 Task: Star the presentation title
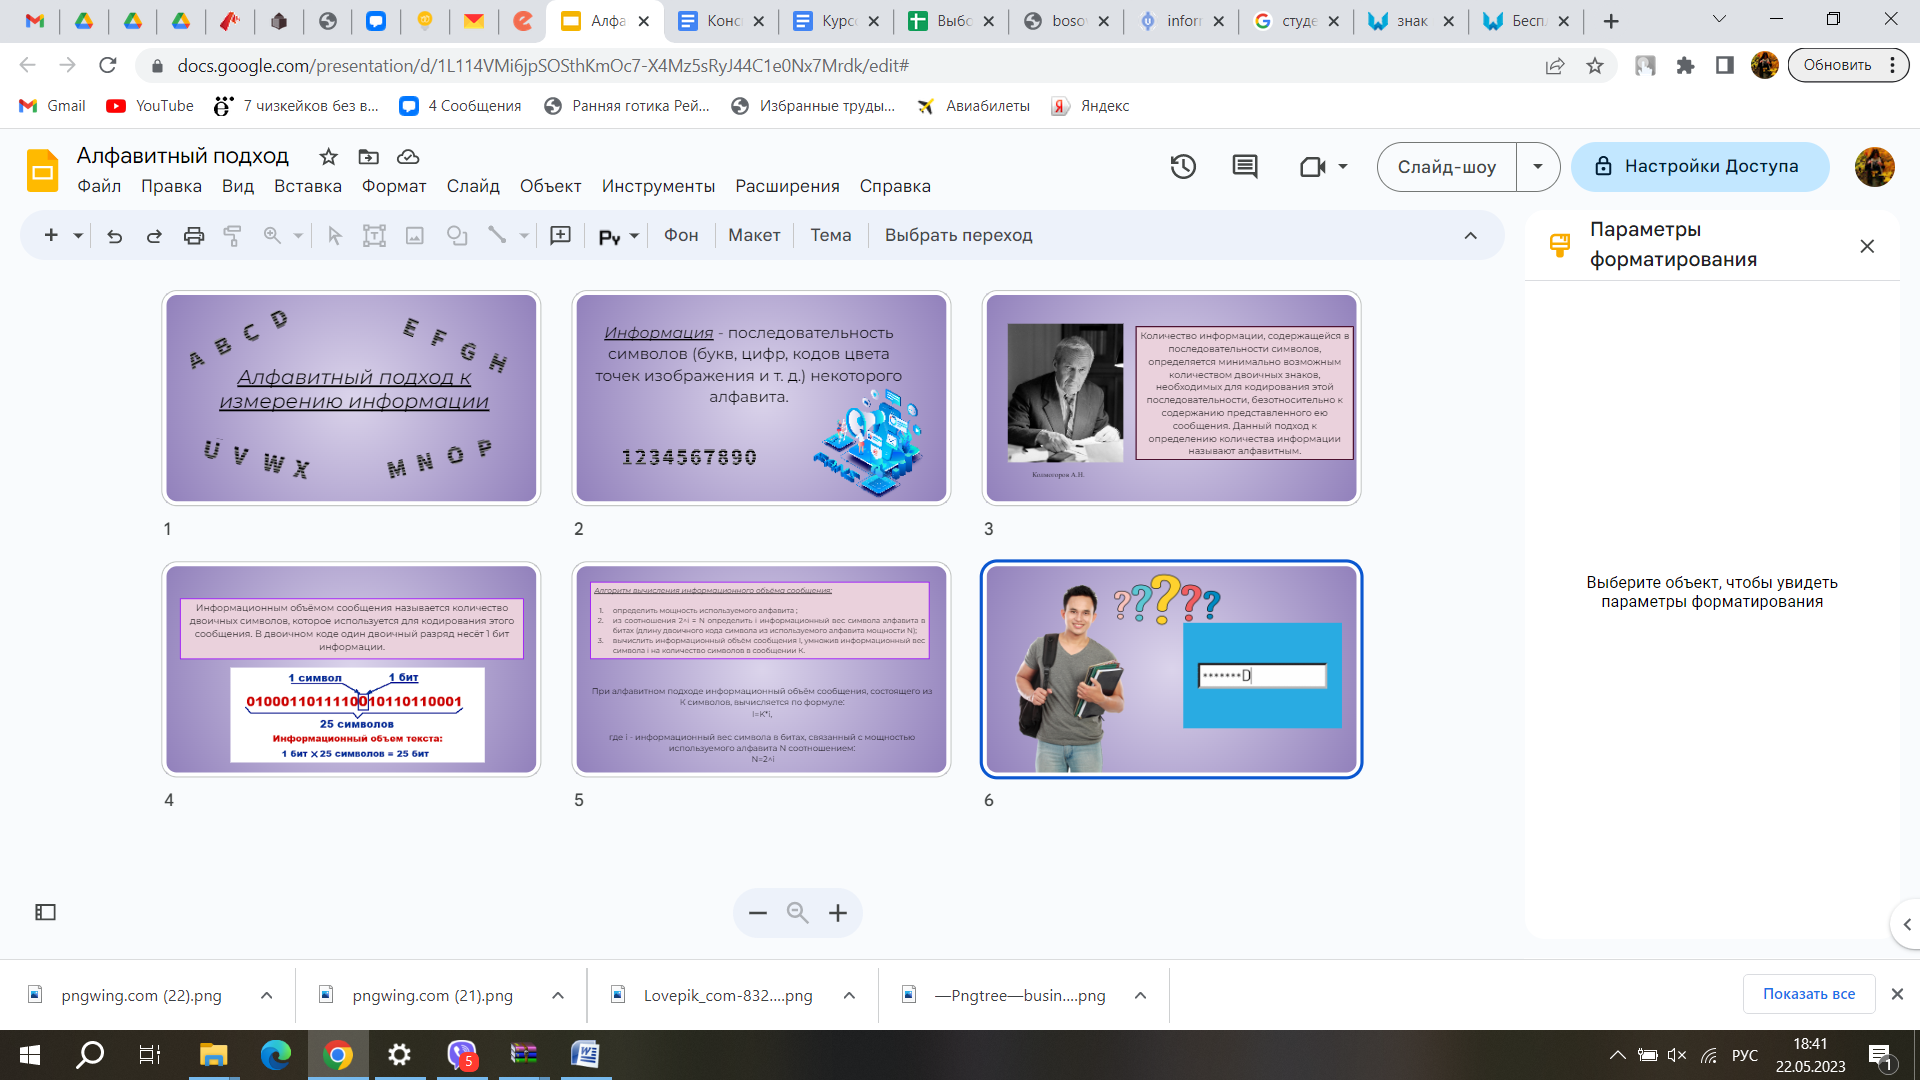pos(328,157)
